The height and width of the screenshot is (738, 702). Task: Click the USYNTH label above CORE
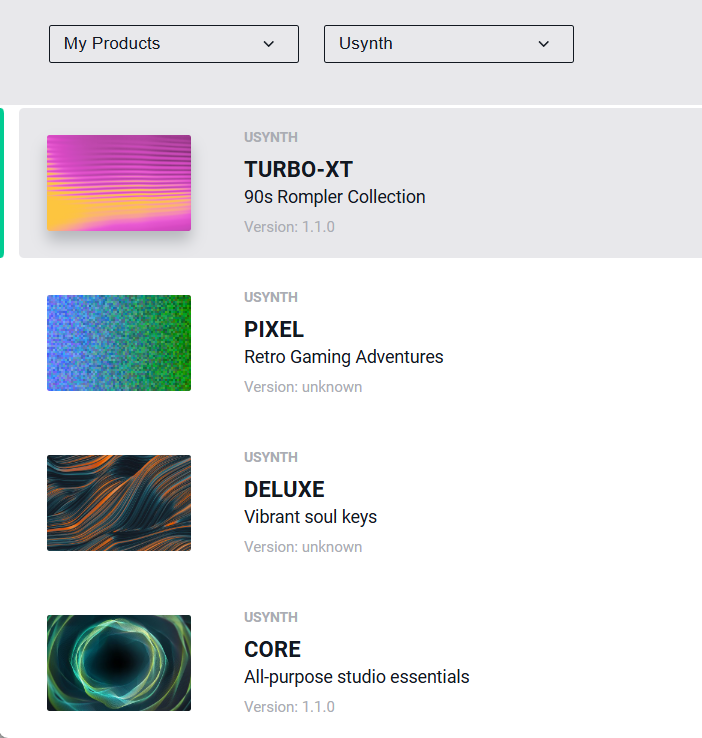pos(271,618)
